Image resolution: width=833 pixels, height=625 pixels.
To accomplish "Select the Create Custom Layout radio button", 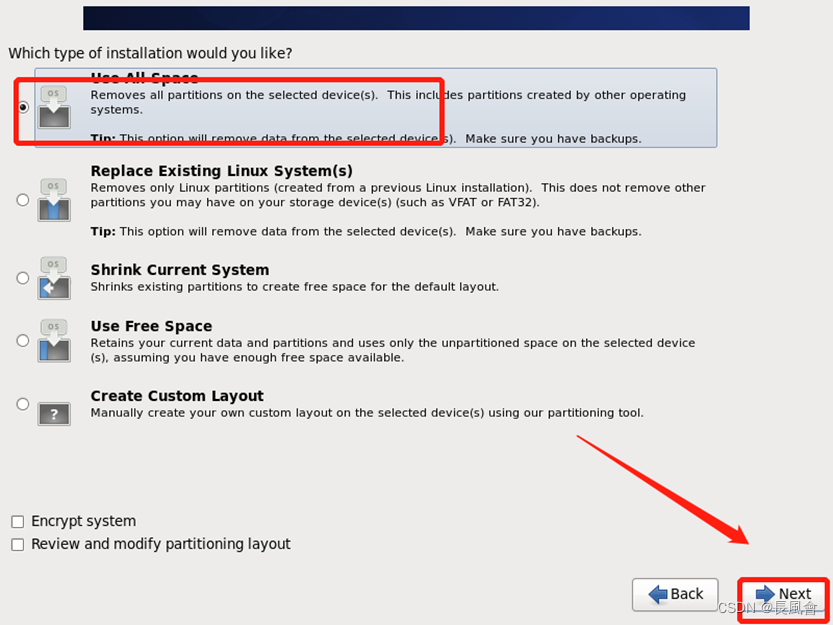I will click(23, 404).
